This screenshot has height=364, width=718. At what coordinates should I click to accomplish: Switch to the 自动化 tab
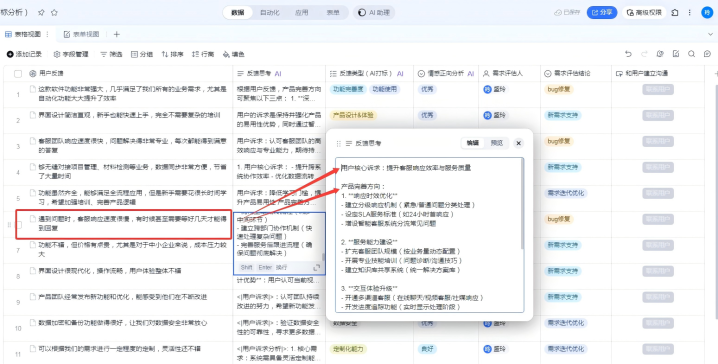[x=270, y=12]
